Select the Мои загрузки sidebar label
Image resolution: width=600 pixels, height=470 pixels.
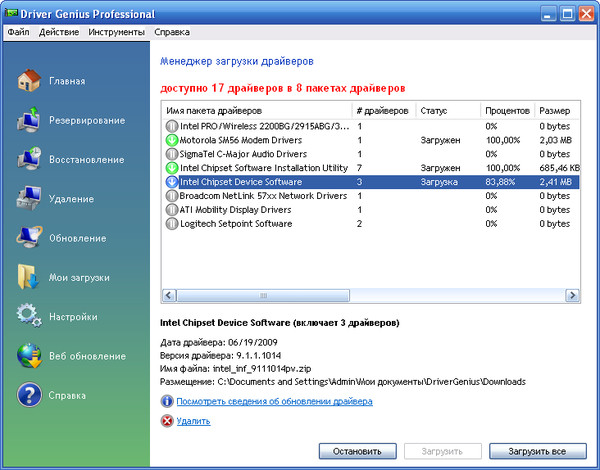click(79, 277)
